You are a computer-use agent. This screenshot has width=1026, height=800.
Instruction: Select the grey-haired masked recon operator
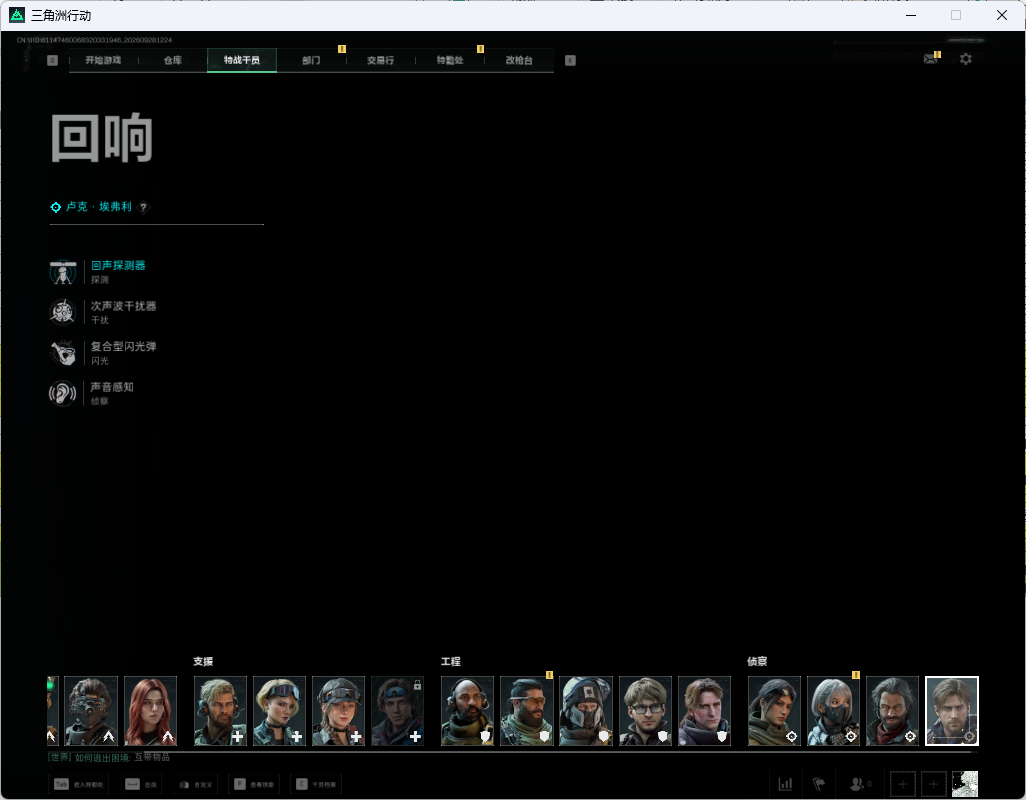click(834, 711)
